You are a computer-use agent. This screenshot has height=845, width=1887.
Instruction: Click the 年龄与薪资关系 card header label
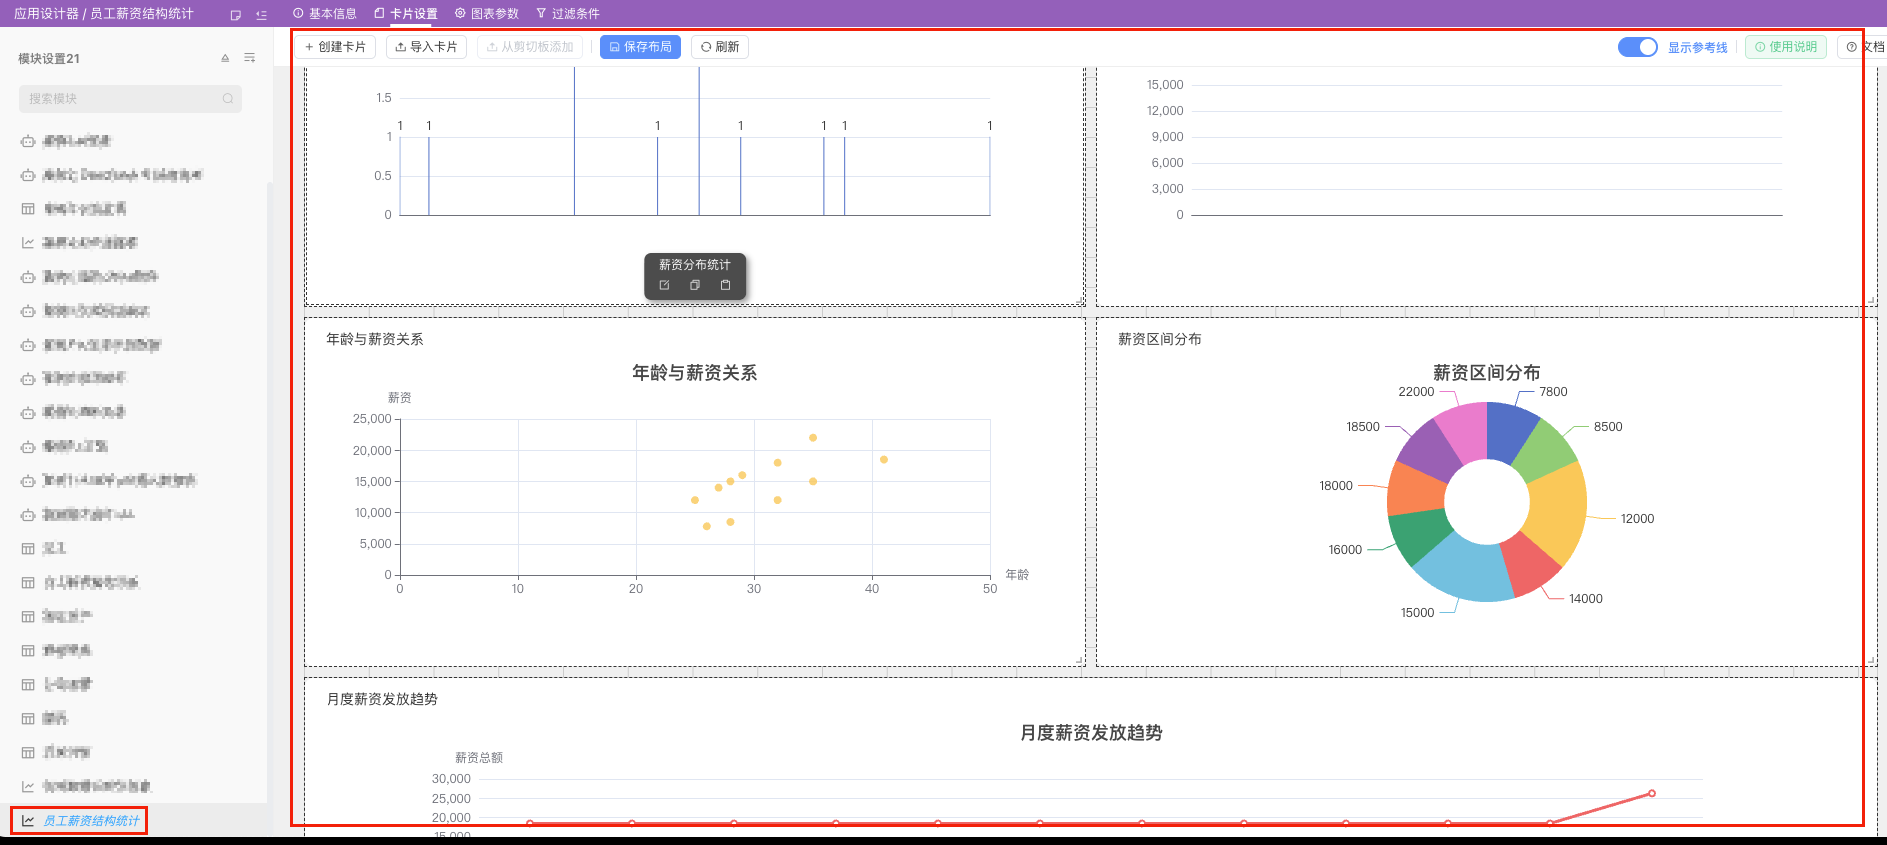375,339
